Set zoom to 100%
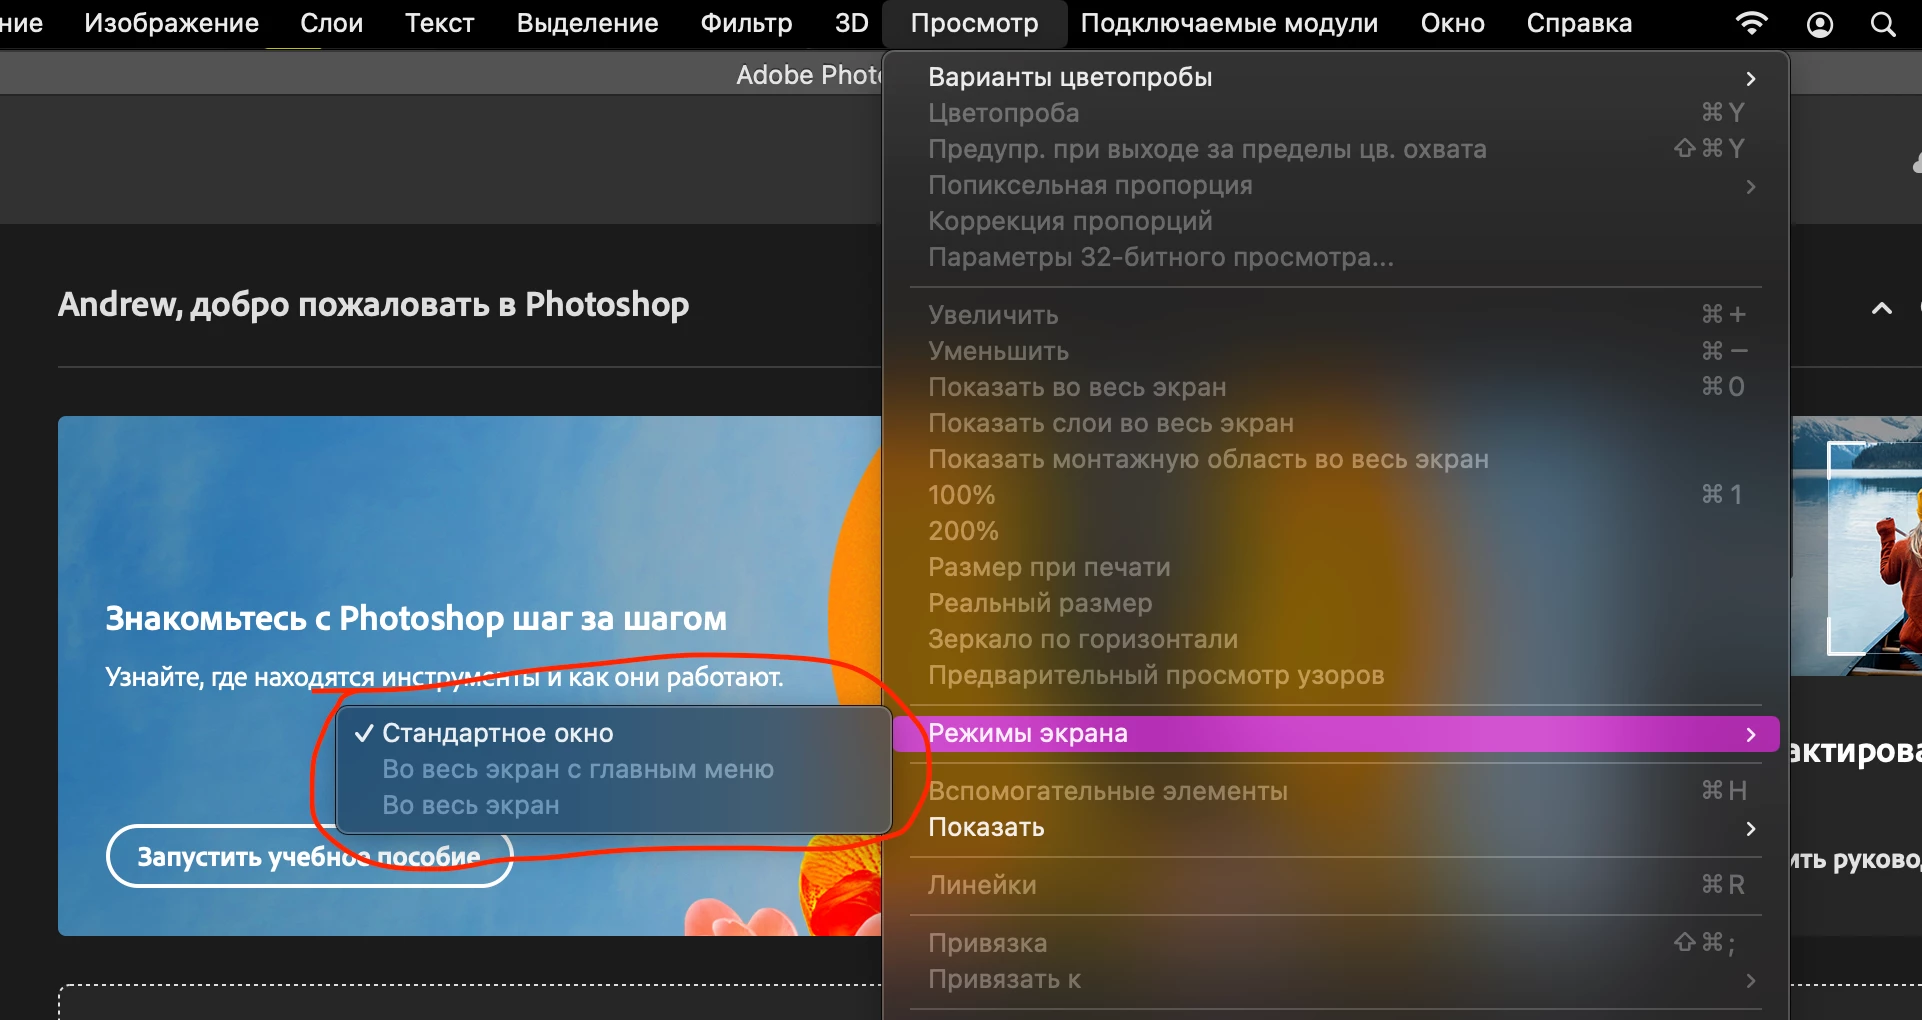Viewport: 1922px width, 1020px height. (1335, 495)
